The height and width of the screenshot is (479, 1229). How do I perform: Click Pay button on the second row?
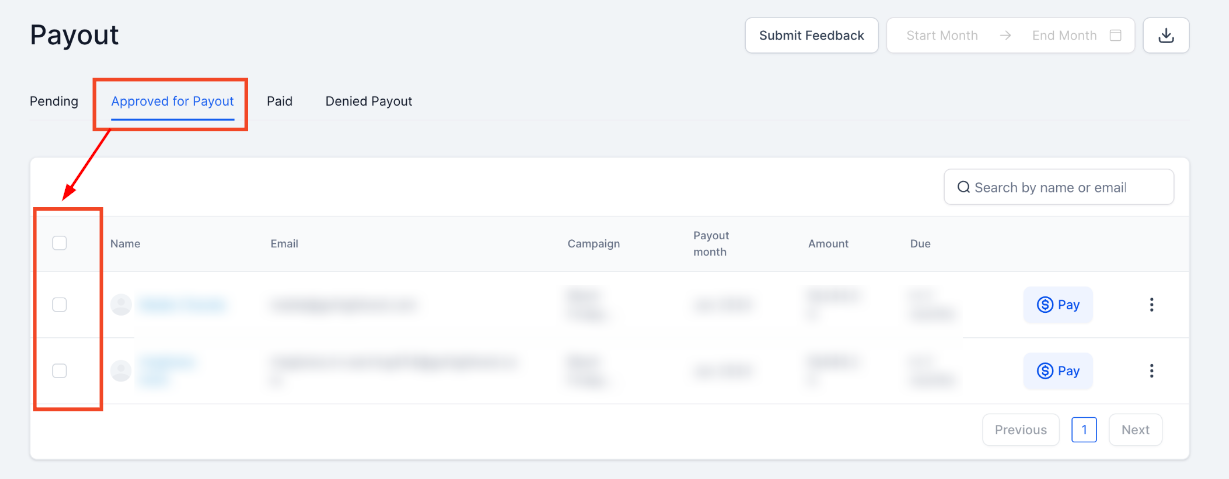[1057, 371]
